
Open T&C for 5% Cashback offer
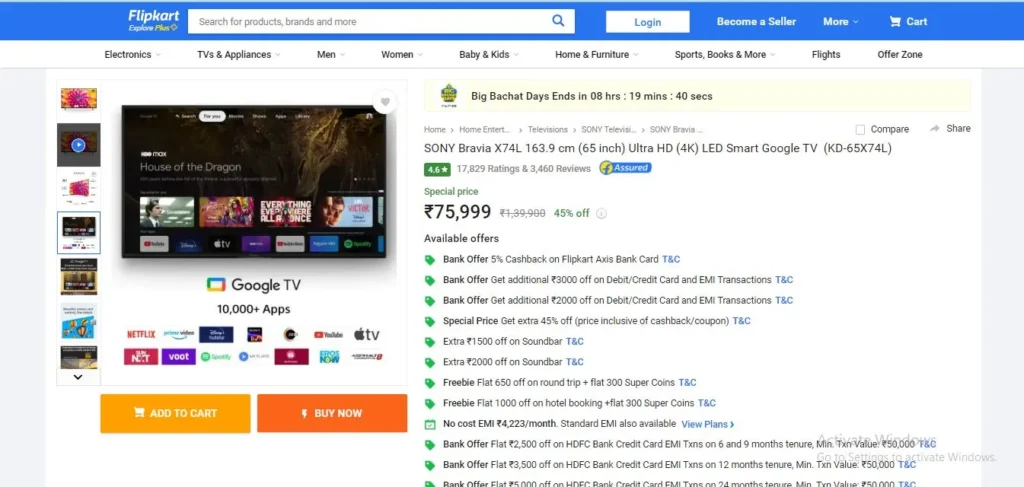(x=671, y=259)
